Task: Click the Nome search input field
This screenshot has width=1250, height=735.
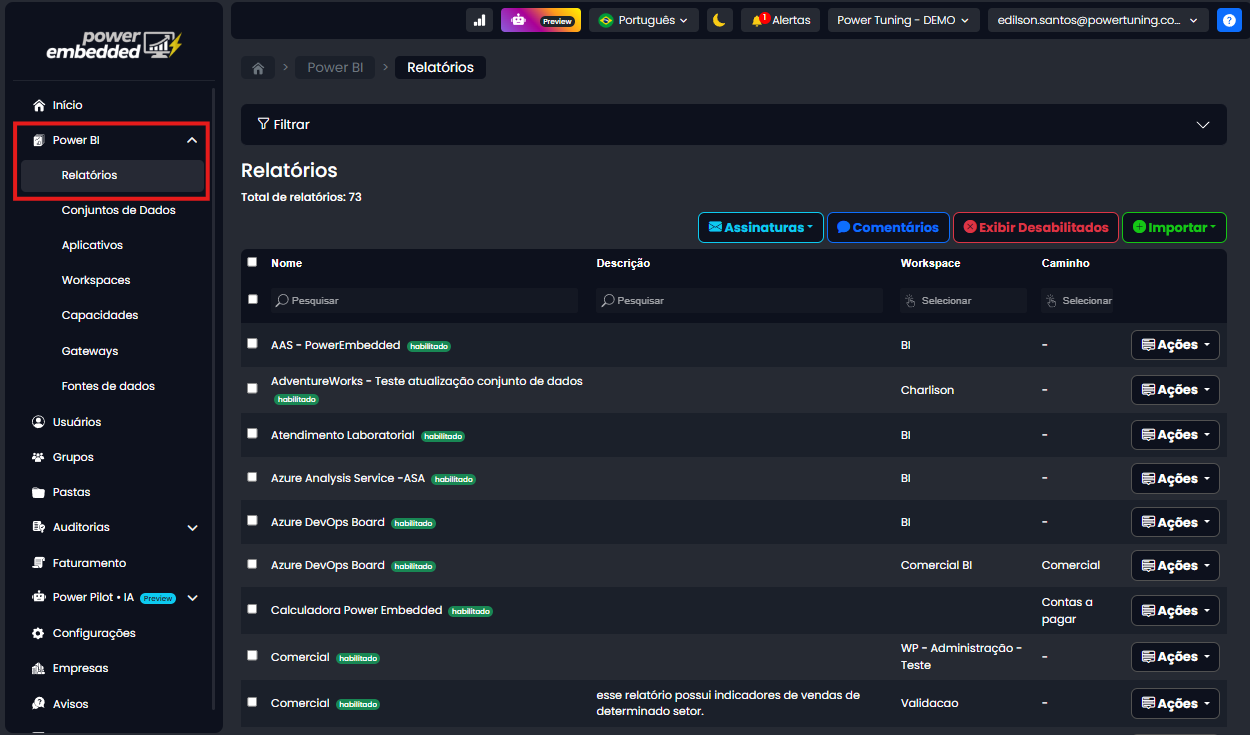Action: point(425,300)
